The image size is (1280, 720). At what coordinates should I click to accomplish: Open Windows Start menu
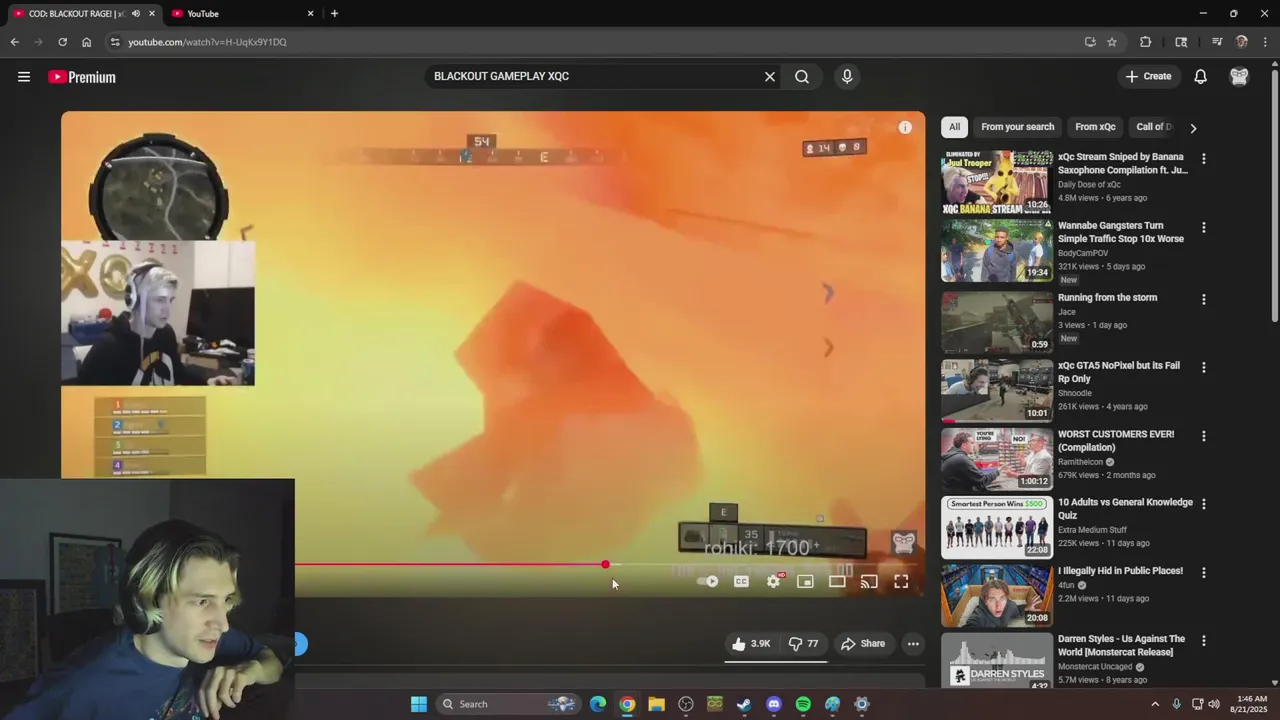[419, 704]
